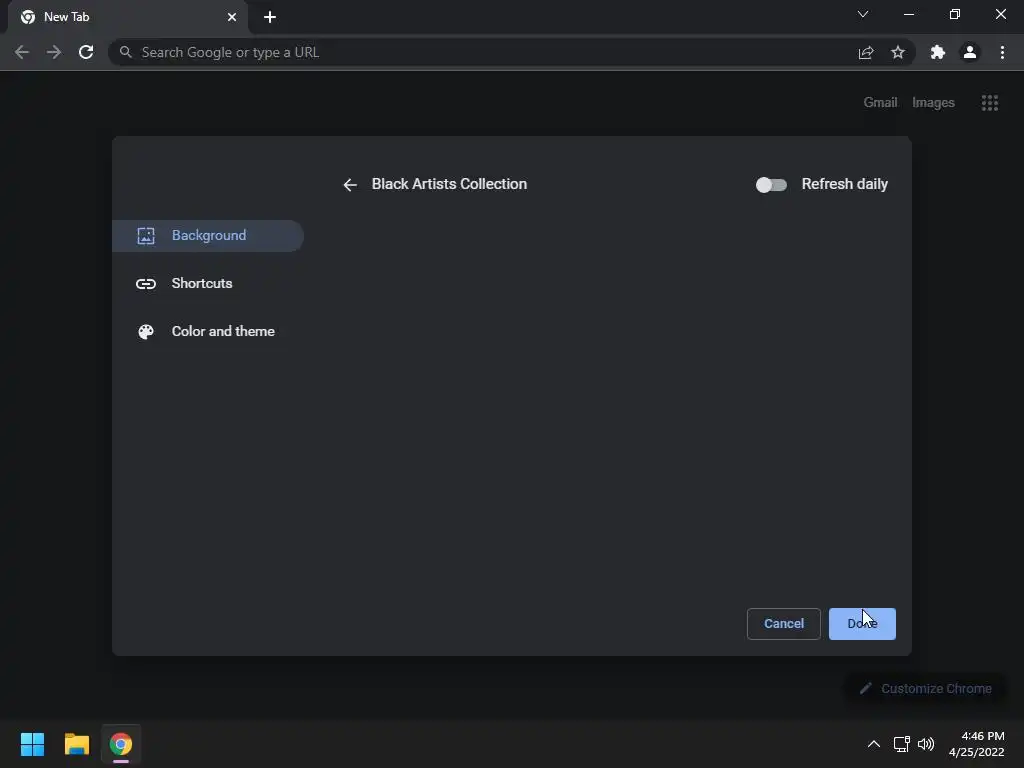Viewport: 1024px width, 768px height.
Task: Click the pencil icon on Customize Chrome
Action: (866, 688)
